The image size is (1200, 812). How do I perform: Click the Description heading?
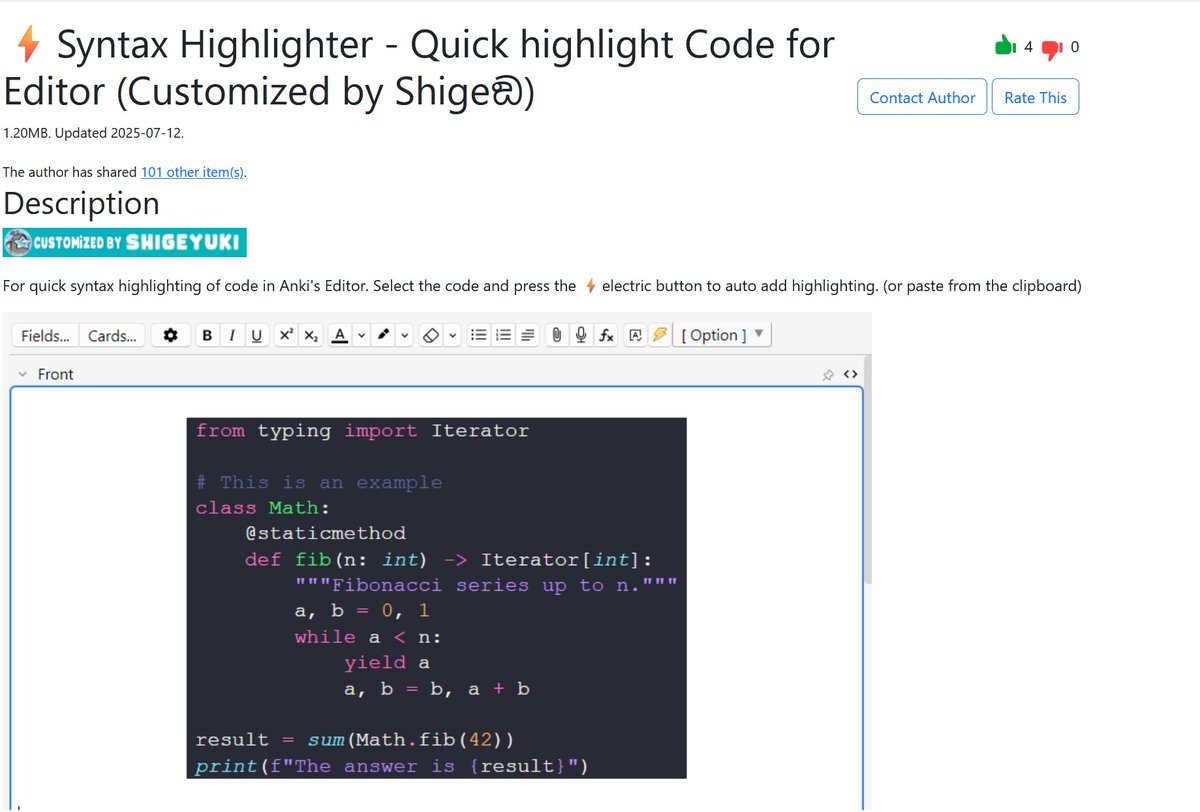point(81,203)
